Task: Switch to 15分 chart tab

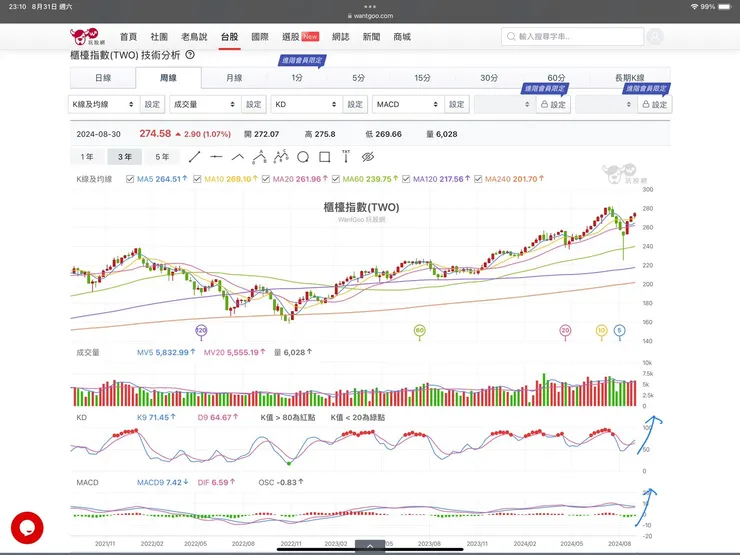Action: click(x=422, y=78)
